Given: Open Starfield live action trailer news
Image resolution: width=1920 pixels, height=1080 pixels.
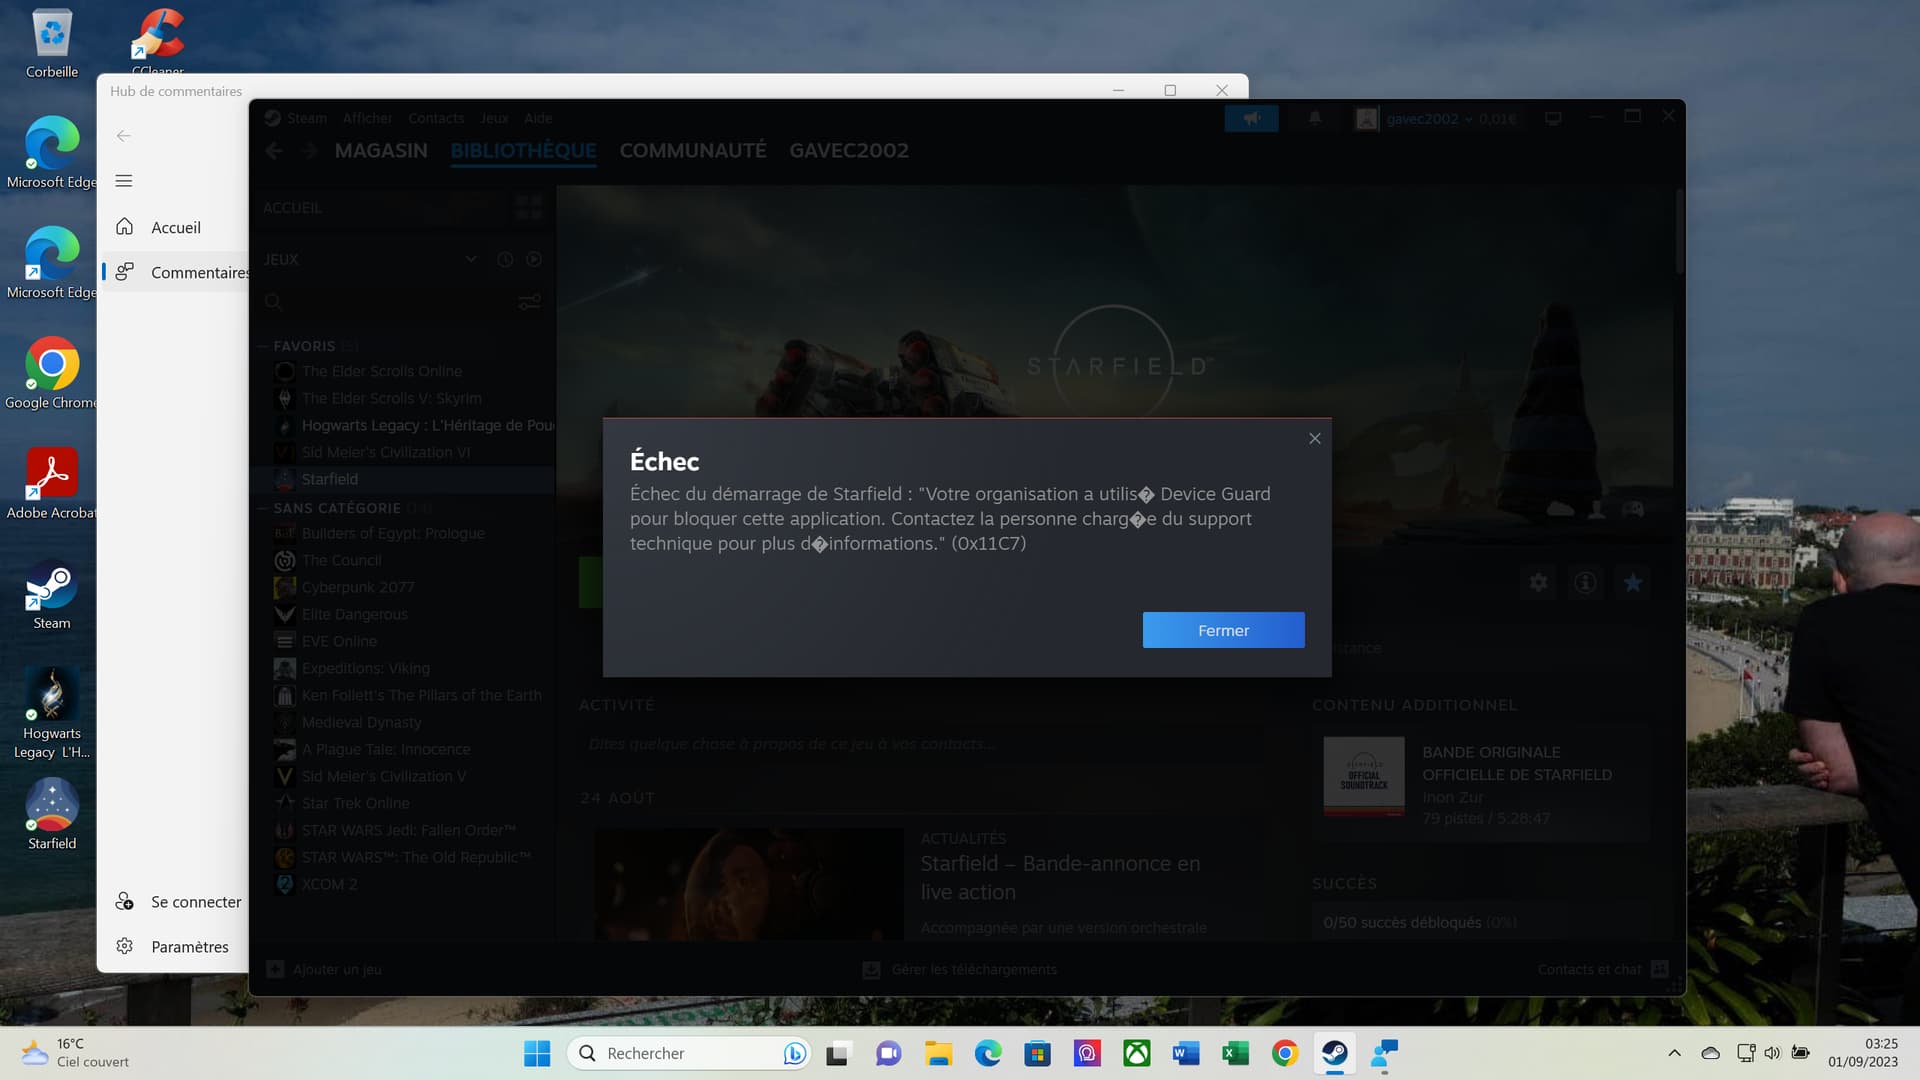Looking at the screenshot, I should (x=1060, y=877).
